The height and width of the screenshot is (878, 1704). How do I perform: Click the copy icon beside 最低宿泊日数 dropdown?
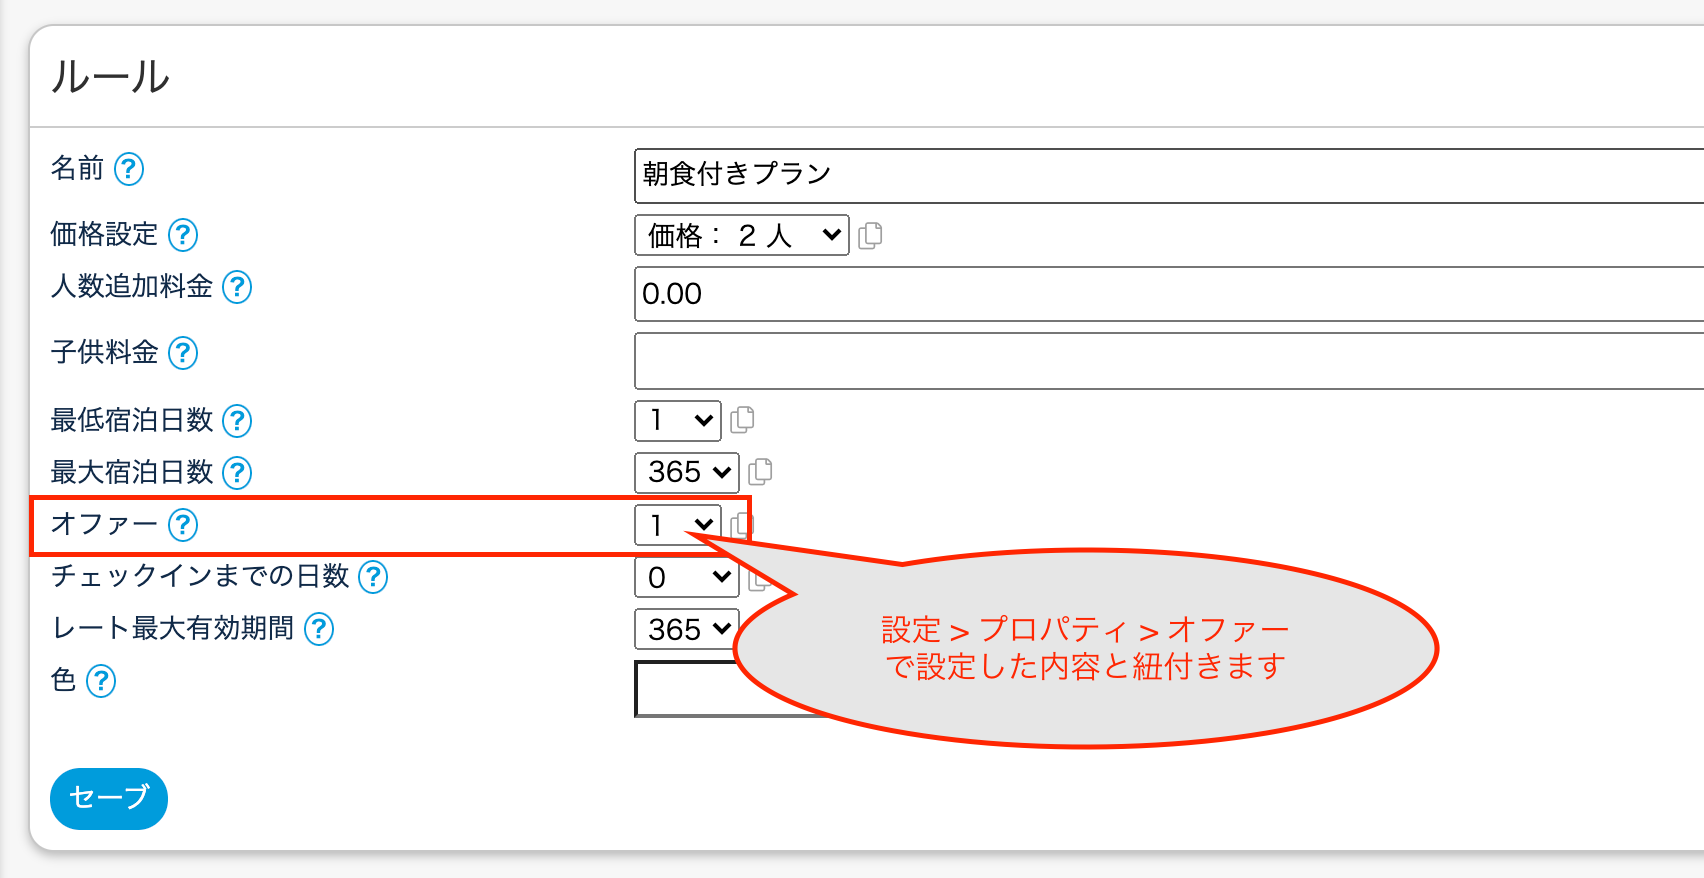tap(742, 420)
